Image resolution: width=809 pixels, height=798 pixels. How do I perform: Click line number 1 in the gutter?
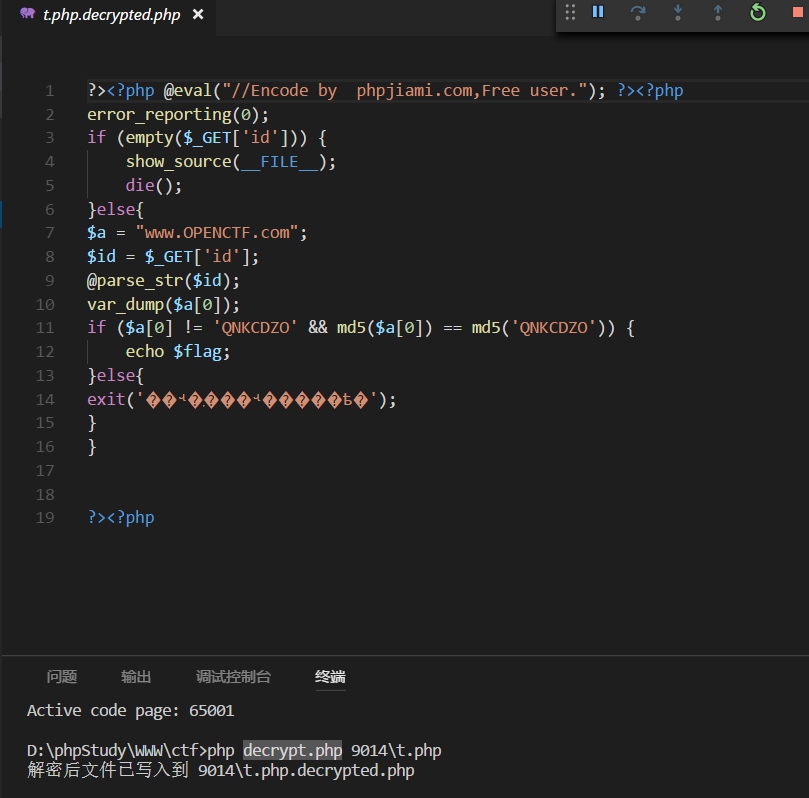(x=50, y=91)
